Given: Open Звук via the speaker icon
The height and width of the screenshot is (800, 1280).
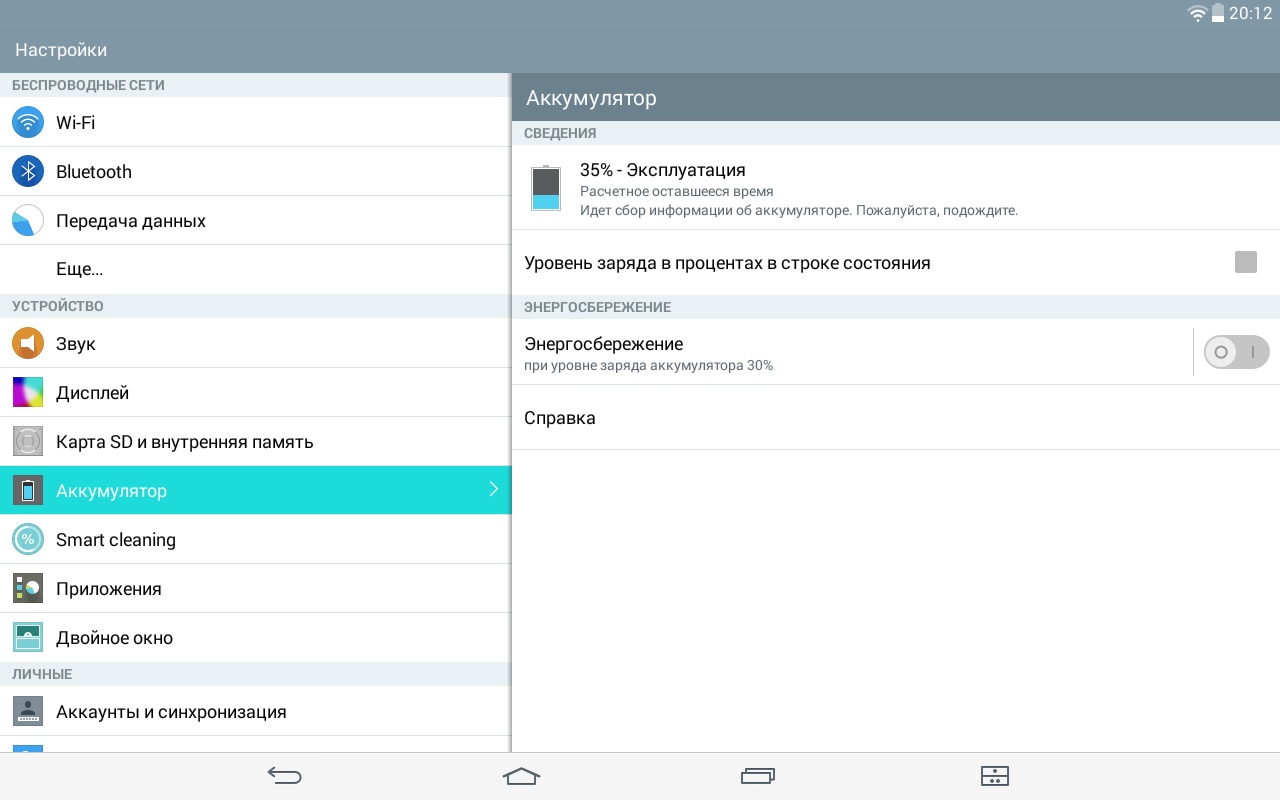Looking at the screenshot, I should (28, 344).
